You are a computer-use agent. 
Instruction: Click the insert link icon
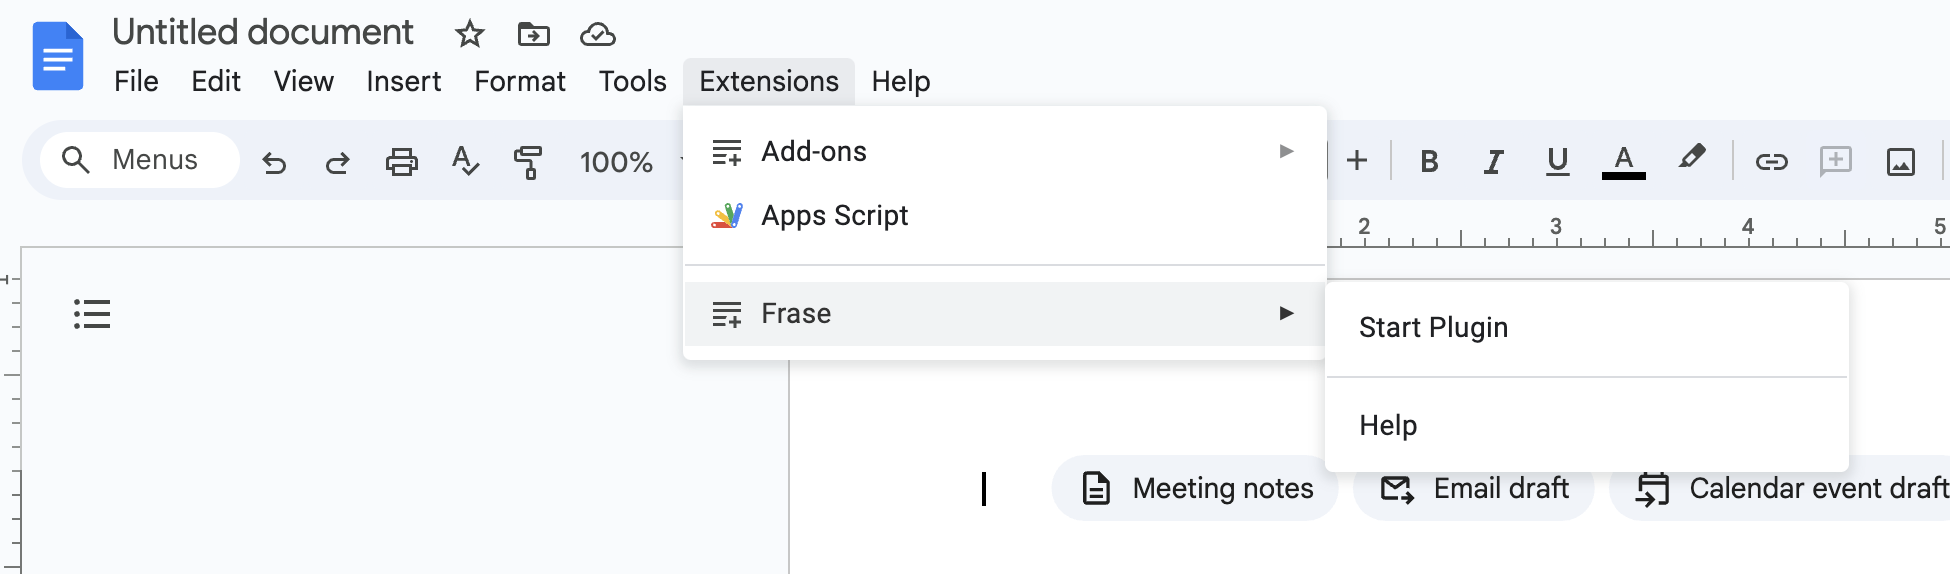(1771, 161)
